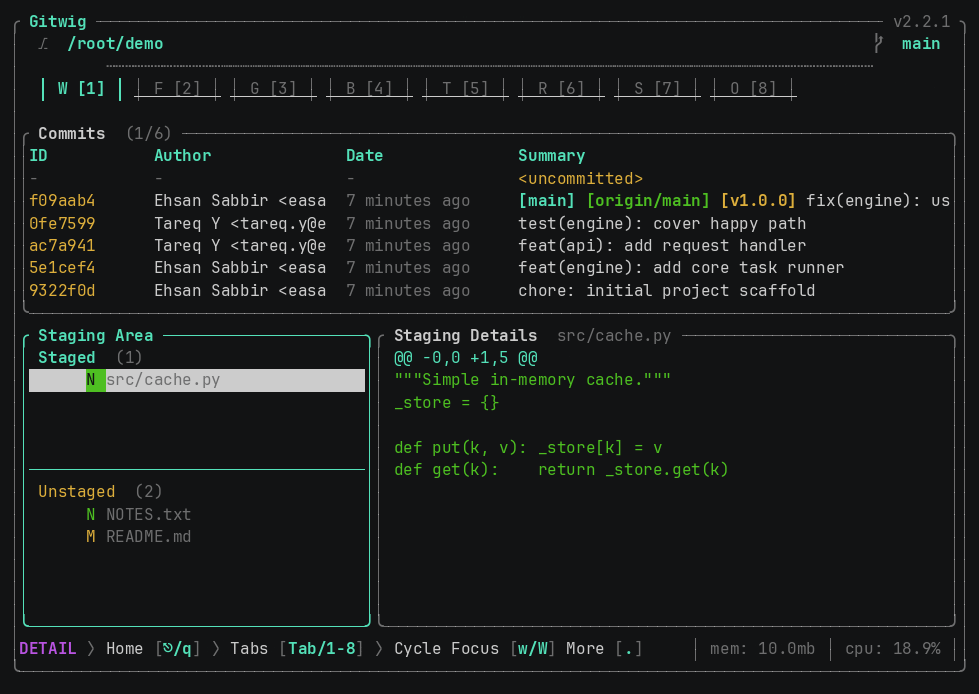Click the Cycle Focus [w/W] hint
The image size is (979, 694).
click(x=475, y=649)
